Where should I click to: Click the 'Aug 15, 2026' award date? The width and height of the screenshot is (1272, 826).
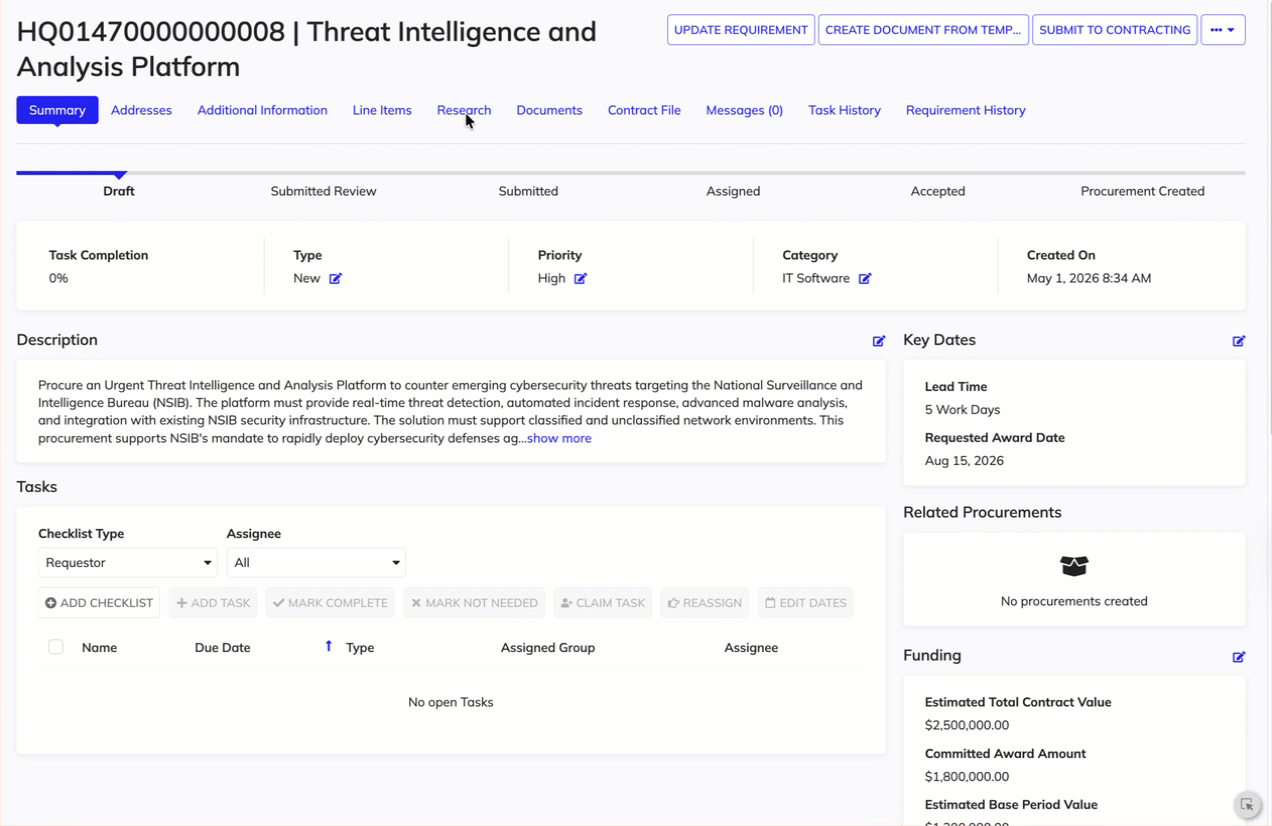pyautogui.click(x=964, y=461)
